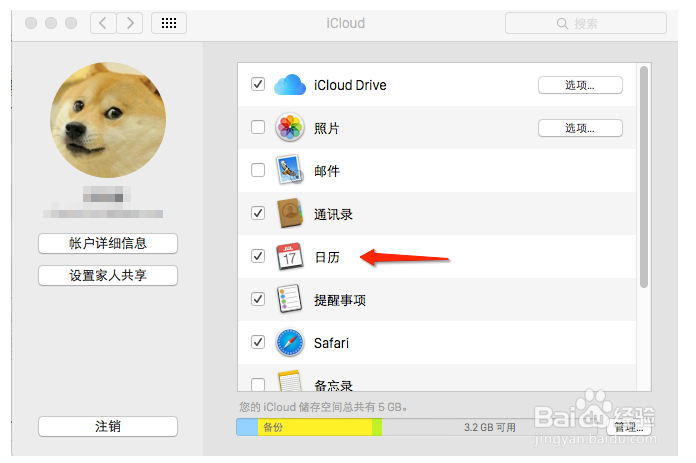Click the Safari label text

(x=331, y=343)
